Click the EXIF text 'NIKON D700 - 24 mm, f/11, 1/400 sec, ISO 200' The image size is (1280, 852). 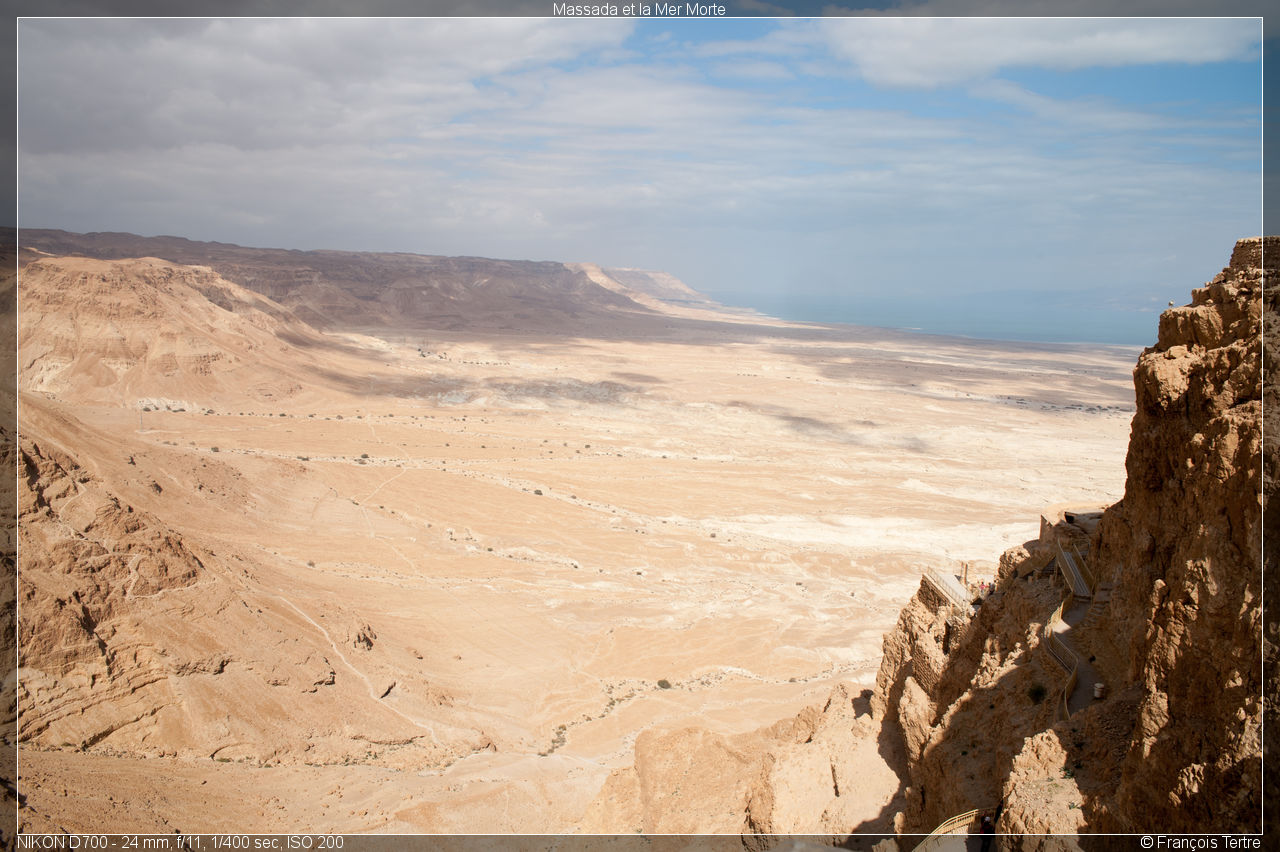(x=180, y=842)
